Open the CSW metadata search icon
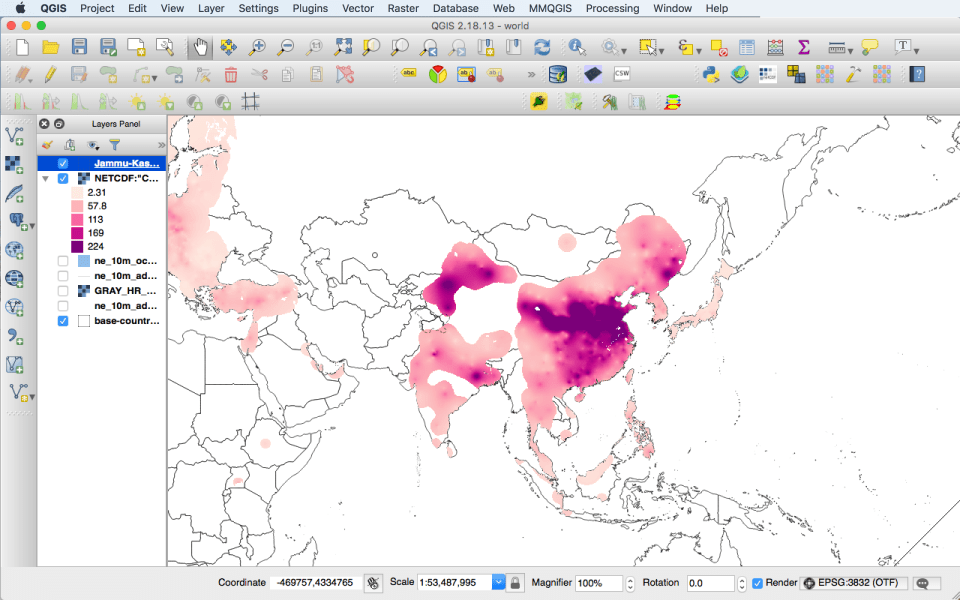 point(621,74)
